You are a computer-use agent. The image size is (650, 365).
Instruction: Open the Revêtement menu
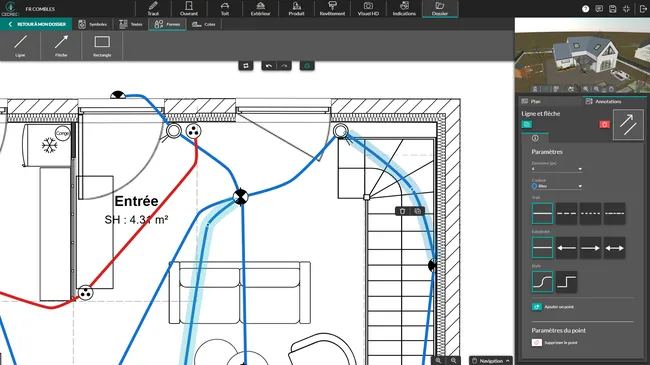click(332, 9)
